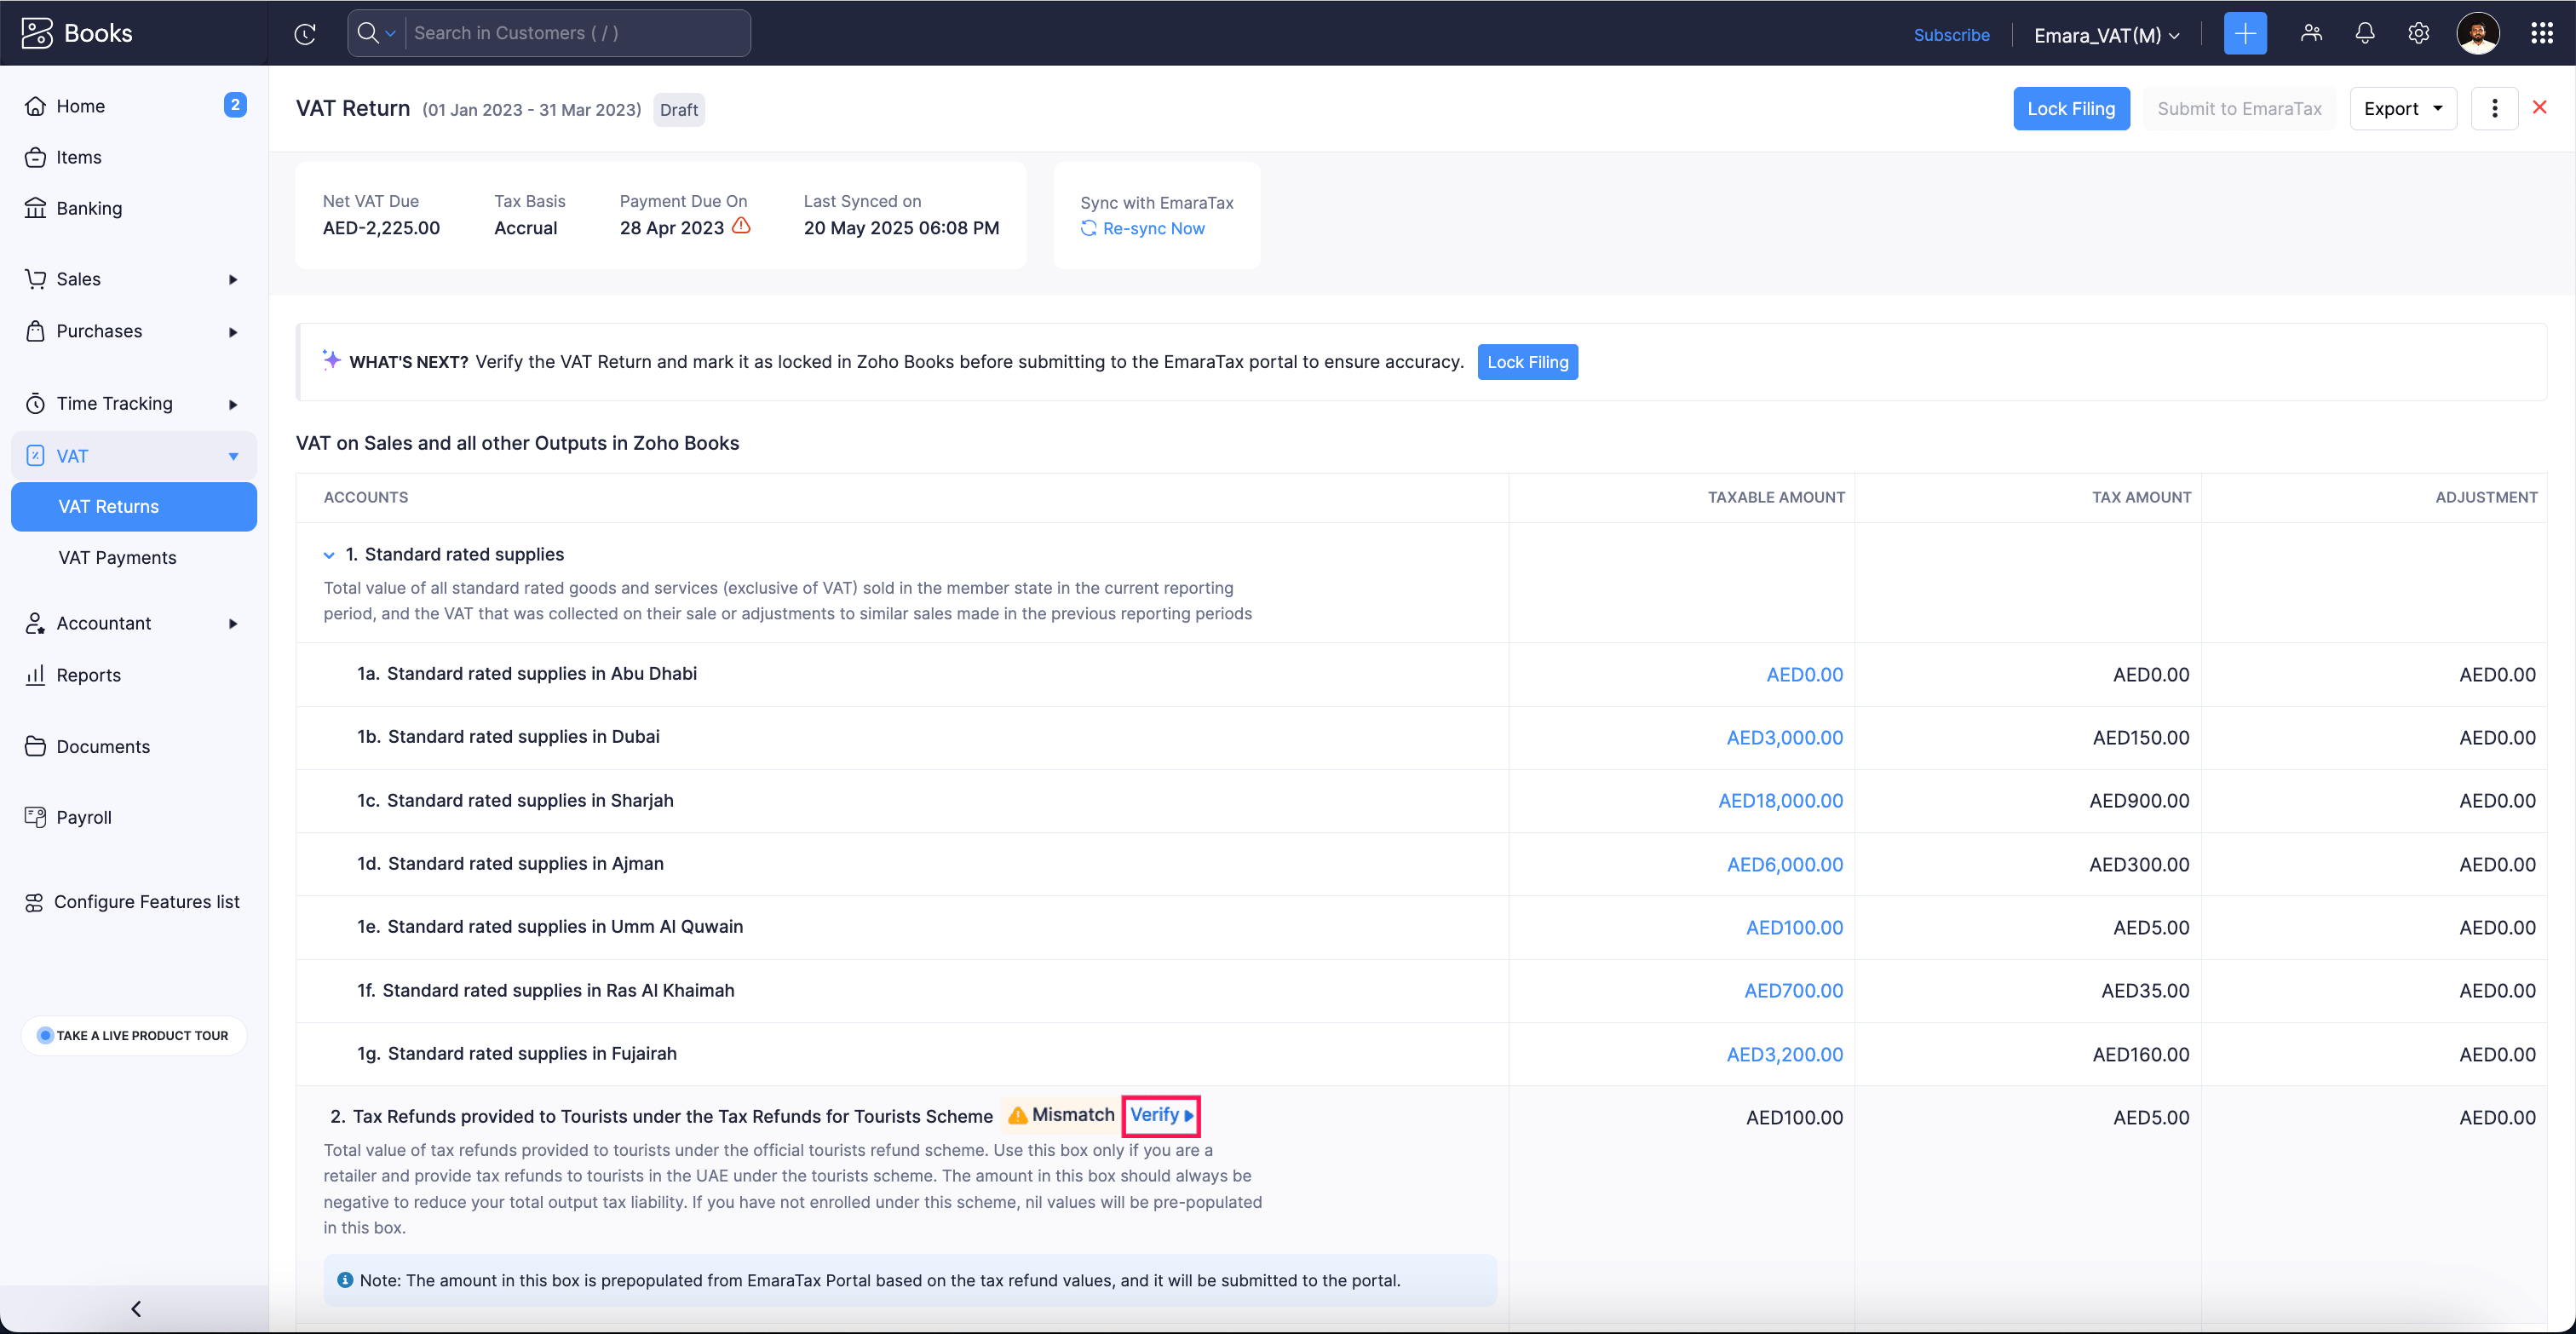
Task: Click the Banking building icon
Action: click(x=36, y=208)
